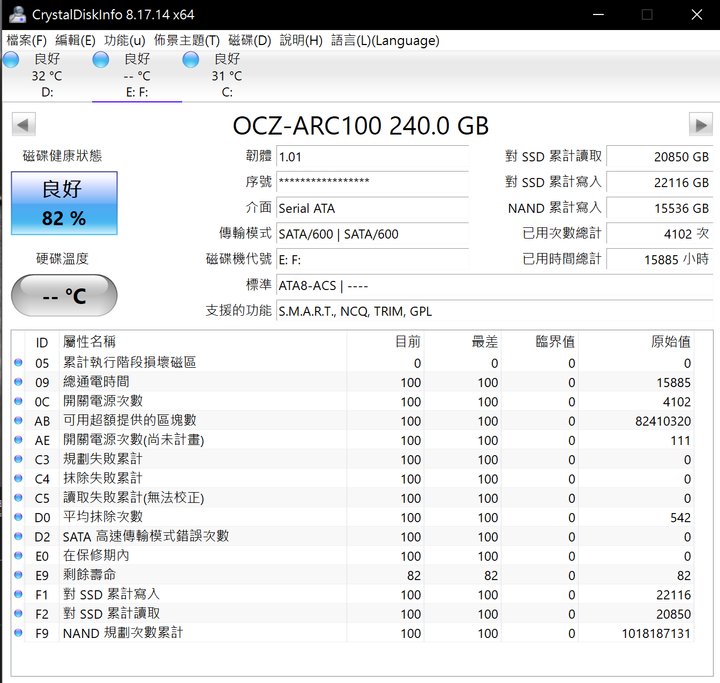The image size is (720, 683).
Task: Click status dot for attribute 0C row
Action: pyautogui.click(x=18, y=401)
